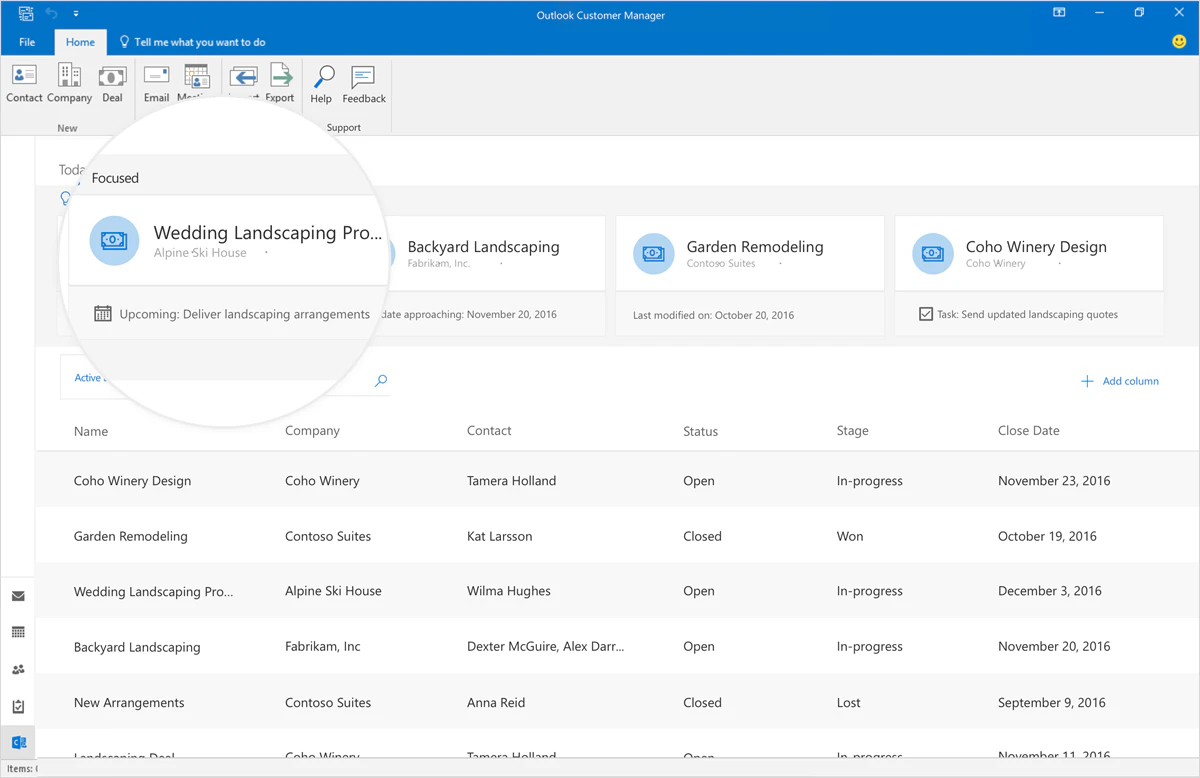
Task: Switch to the Calendar in the sidebar
Action: [x=18, y=632]
